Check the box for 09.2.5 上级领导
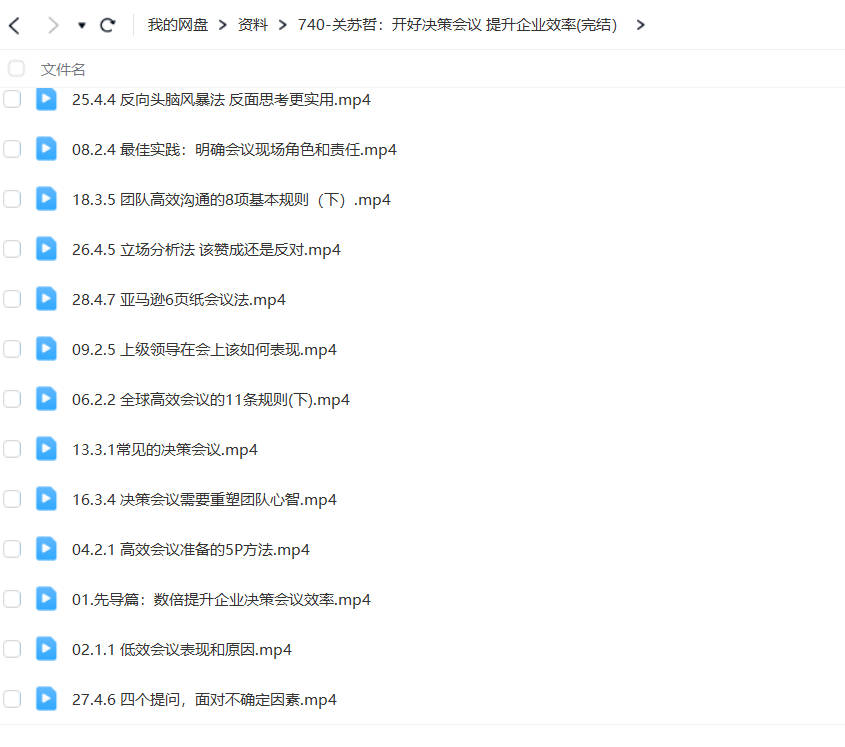The height and width of the screenshot is (747, 845). tap(12, 349)
